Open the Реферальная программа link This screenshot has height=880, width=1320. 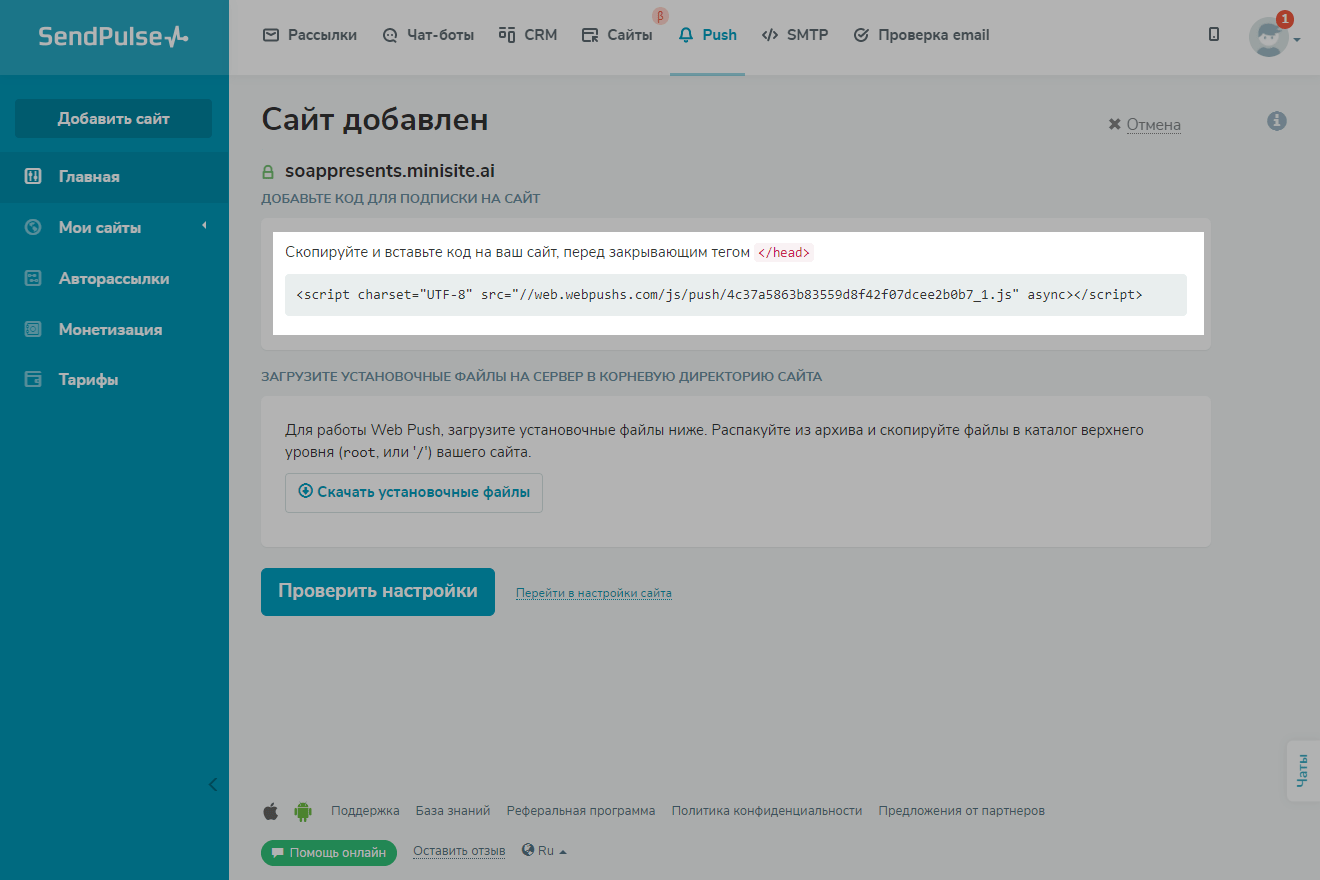point(581,811)
